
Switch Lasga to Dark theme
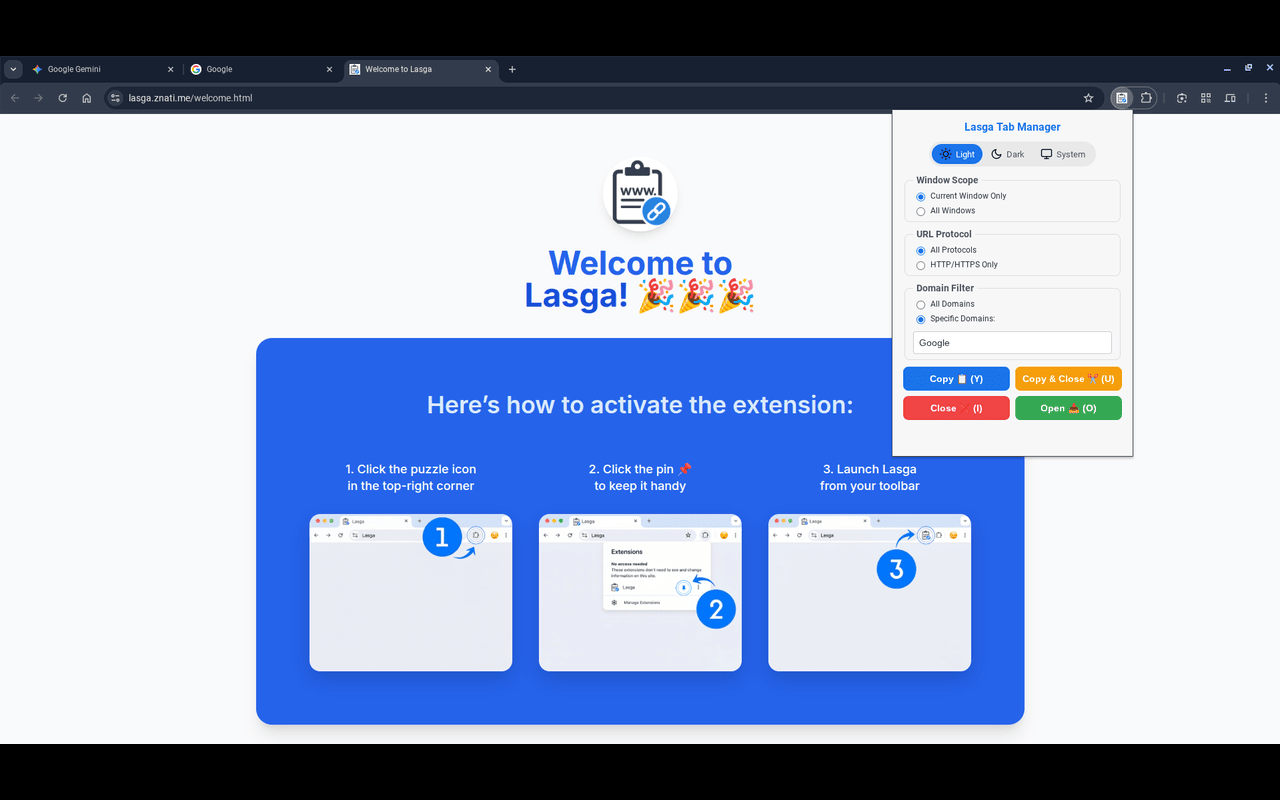pos(1008,154)
